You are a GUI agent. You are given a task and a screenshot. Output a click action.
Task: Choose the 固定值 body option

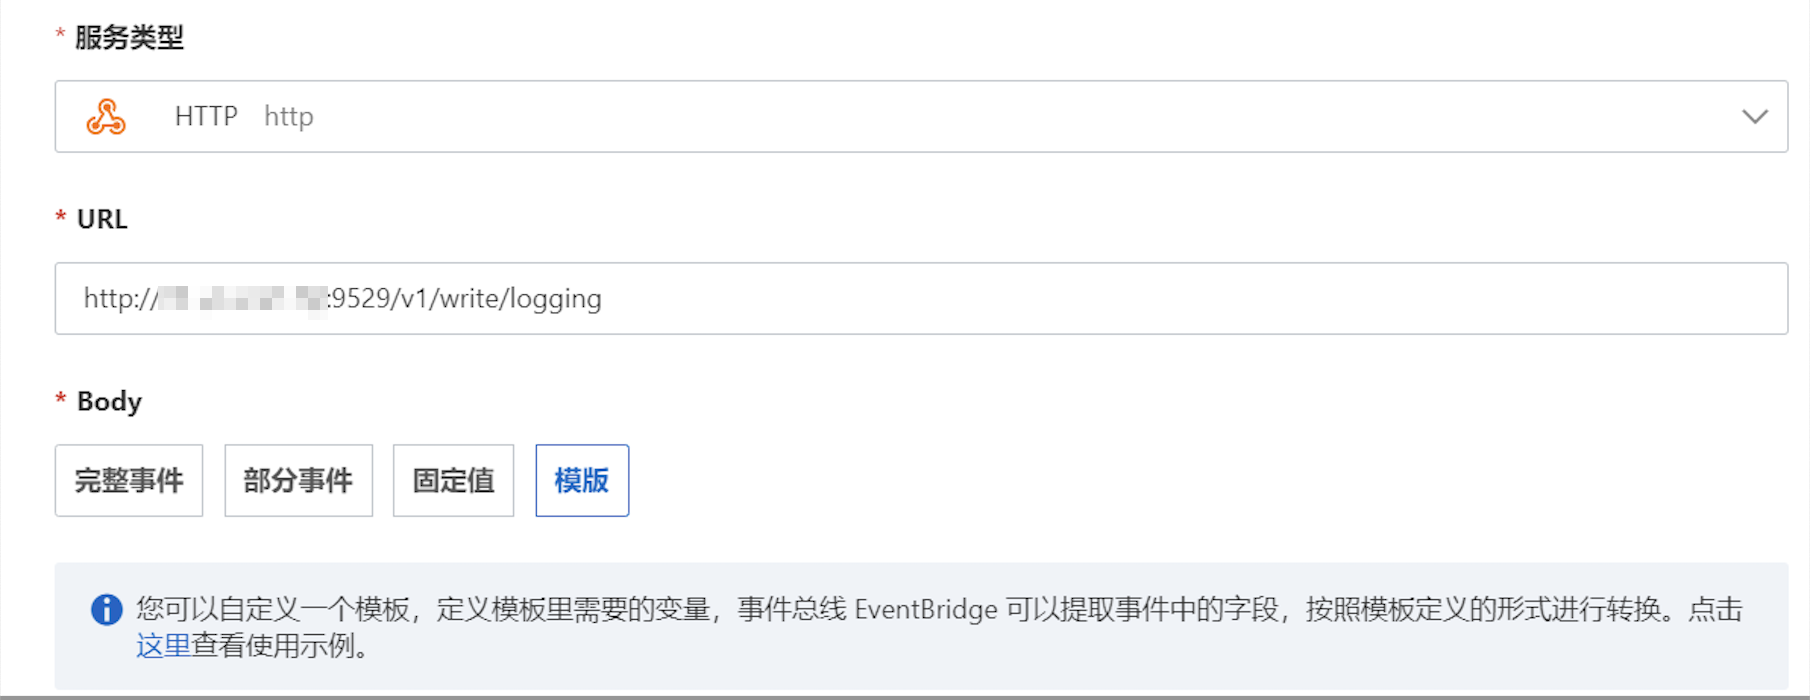click(x=453, y=480)
